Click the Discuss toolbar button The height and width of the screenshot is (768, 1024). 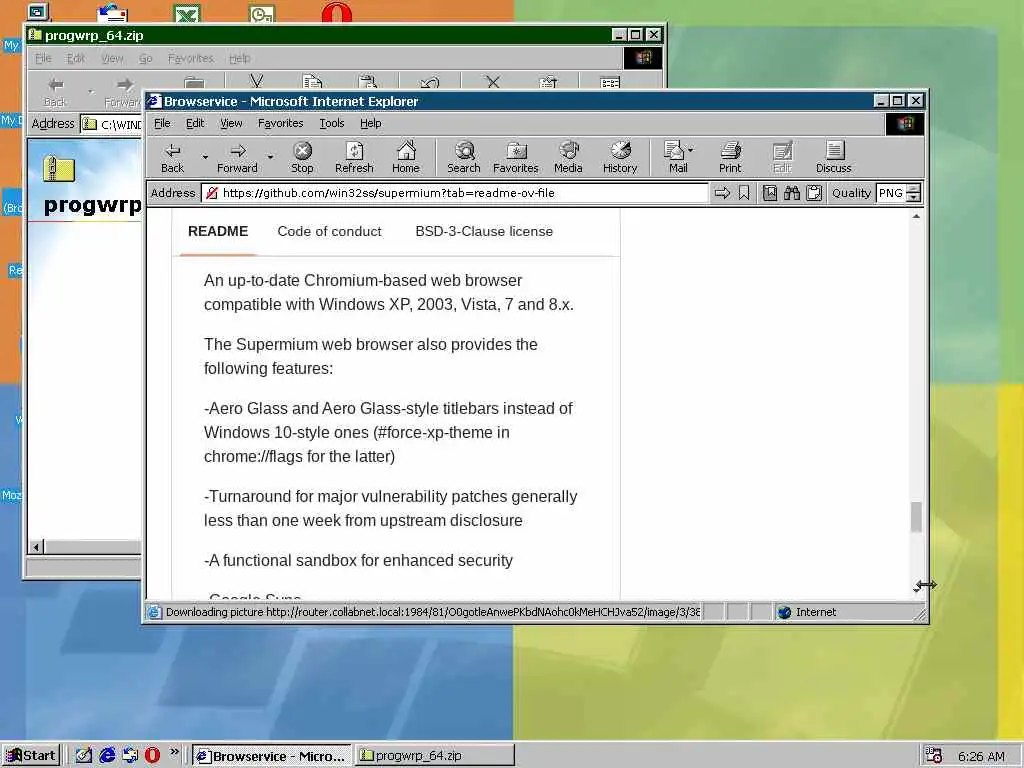pos(834,157)
